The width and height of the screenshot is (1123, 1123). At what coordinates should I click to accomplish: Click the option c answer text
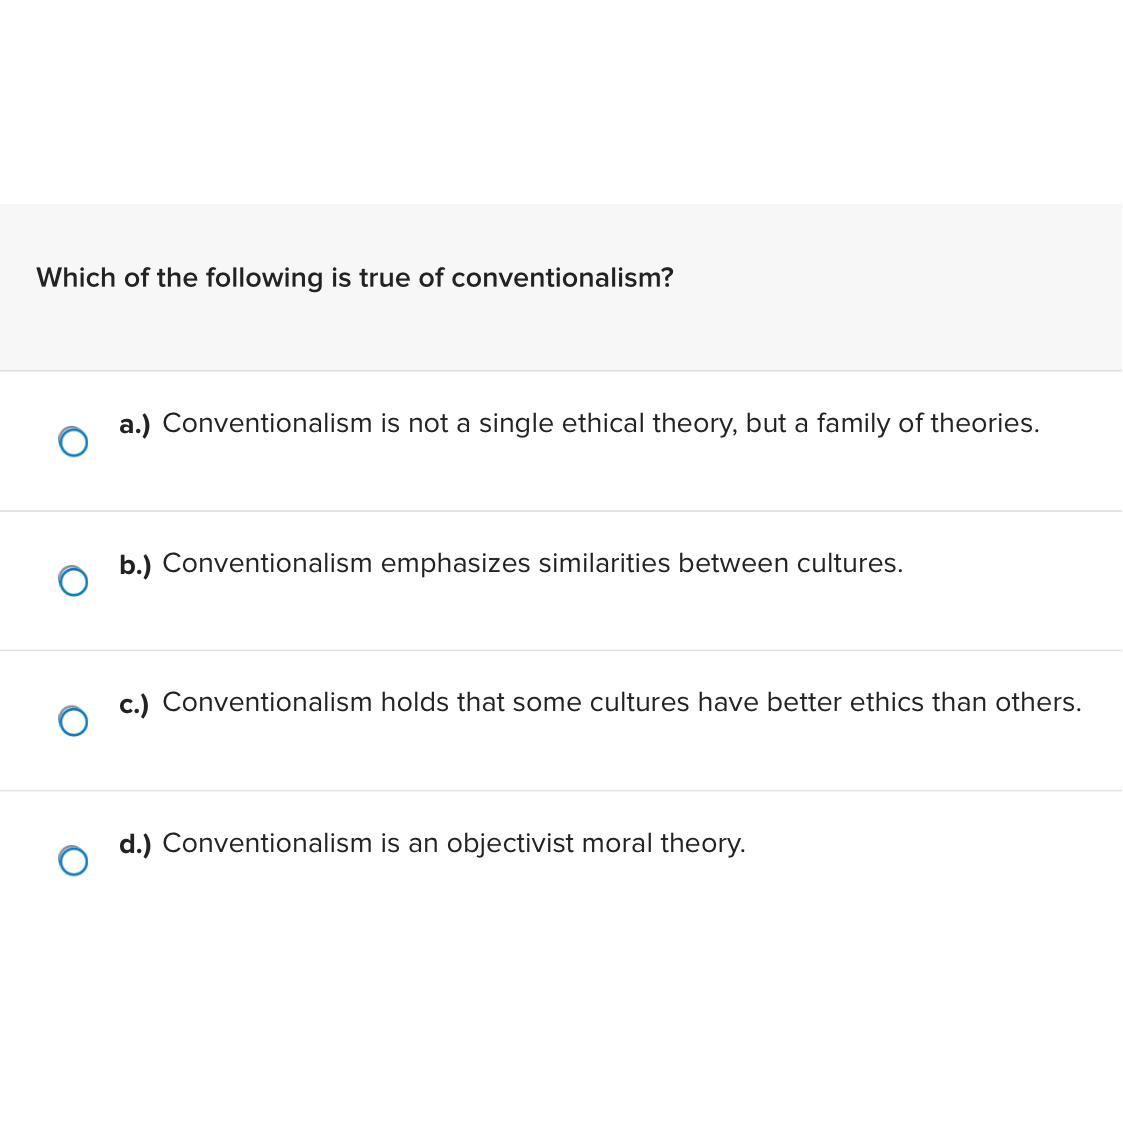pos(622,703)
